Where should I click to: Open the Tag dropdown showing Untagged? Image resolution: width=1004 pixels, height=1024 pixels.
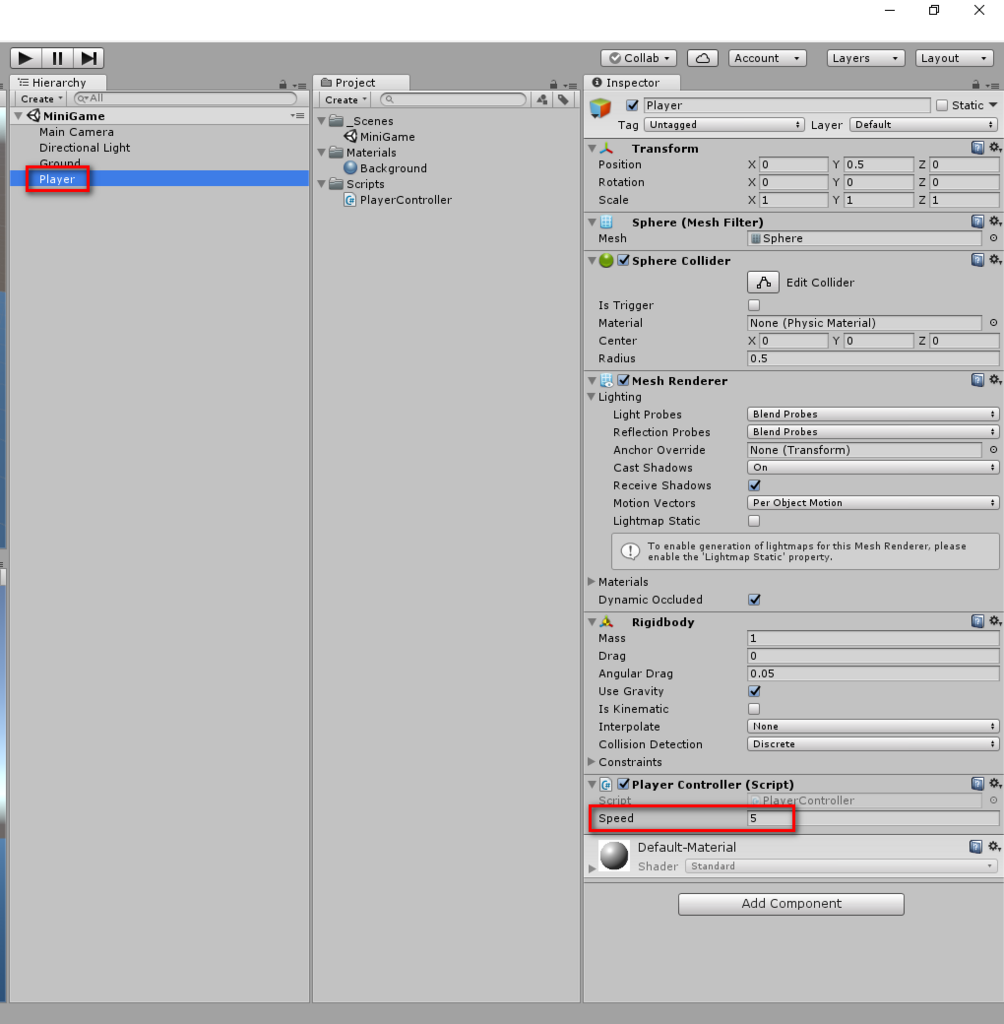click(724, 125)
